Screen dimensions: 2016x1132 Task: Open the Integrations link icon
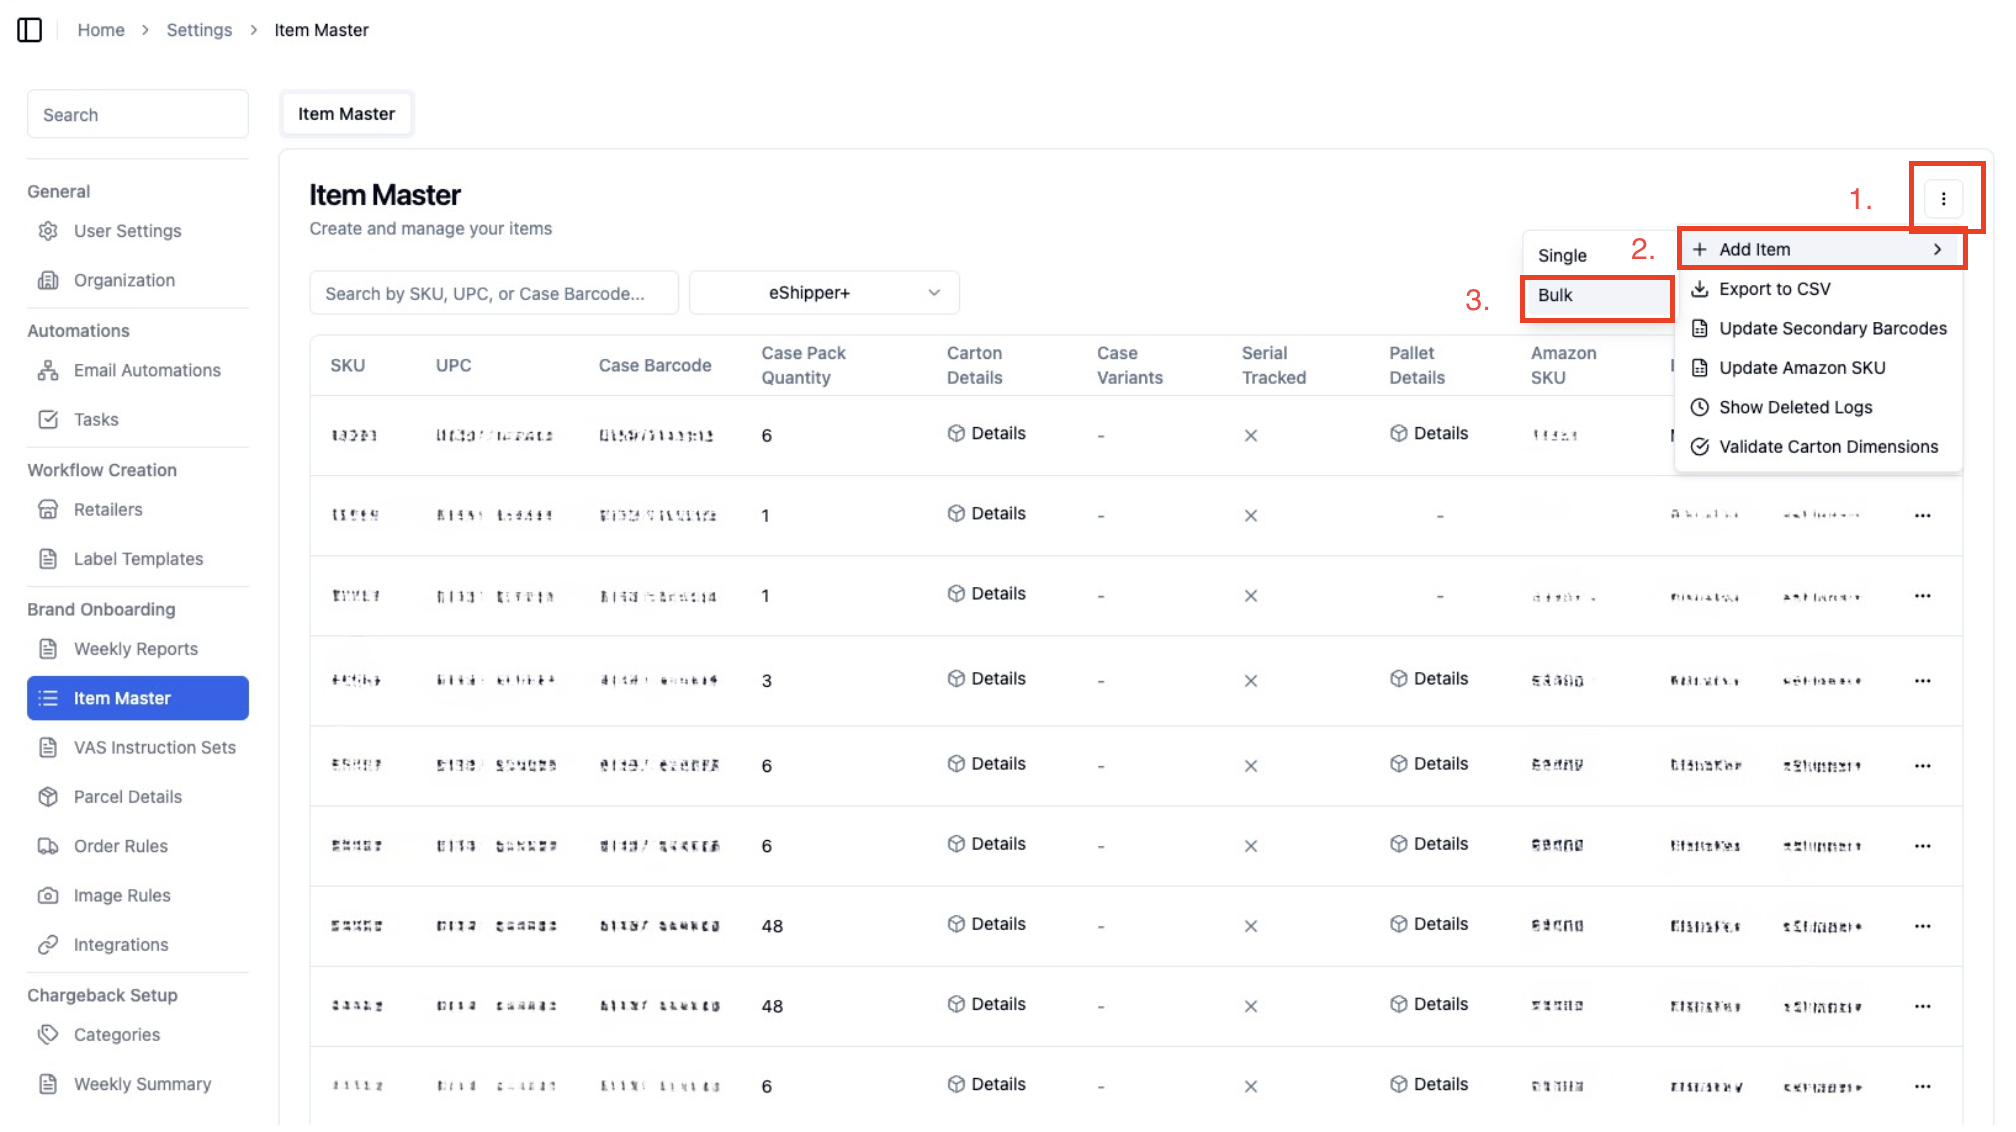(48, 945)
